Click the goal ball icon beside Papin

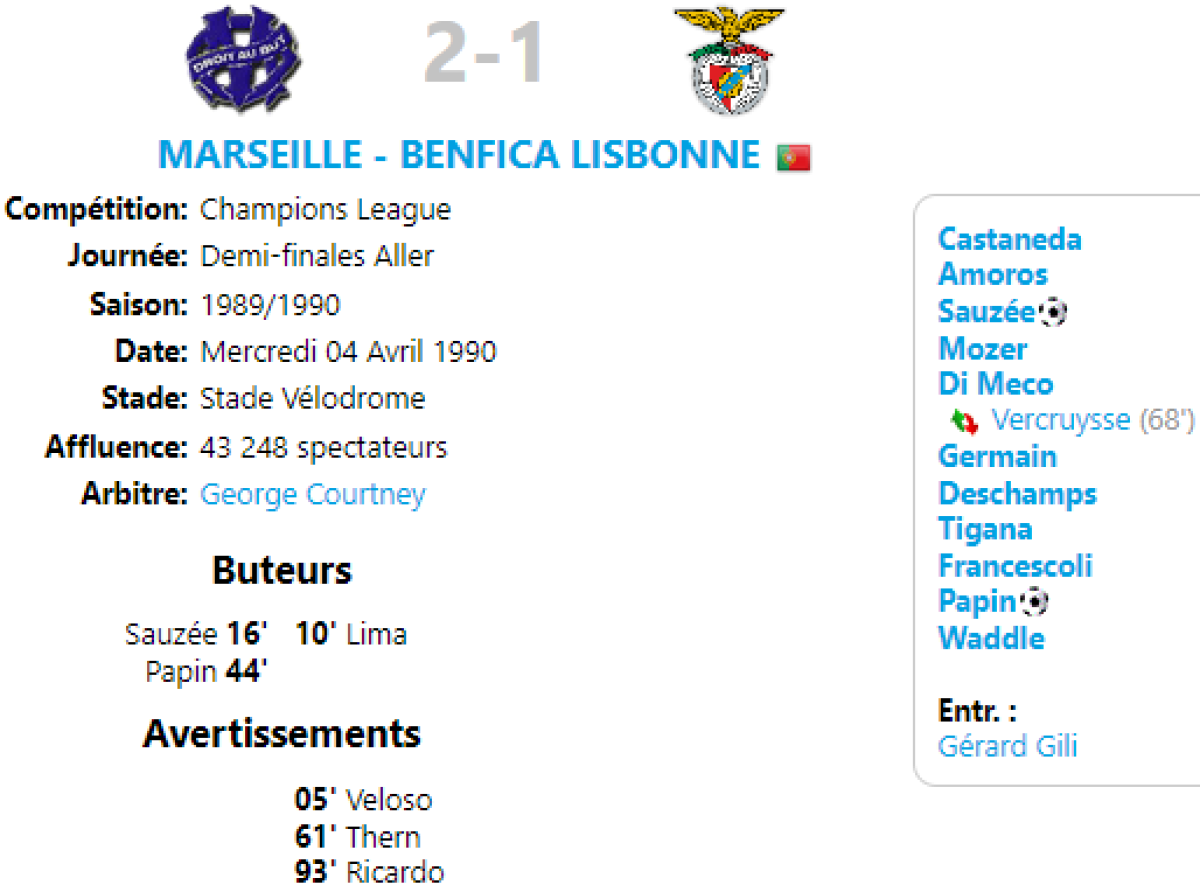click(1035, 601)
